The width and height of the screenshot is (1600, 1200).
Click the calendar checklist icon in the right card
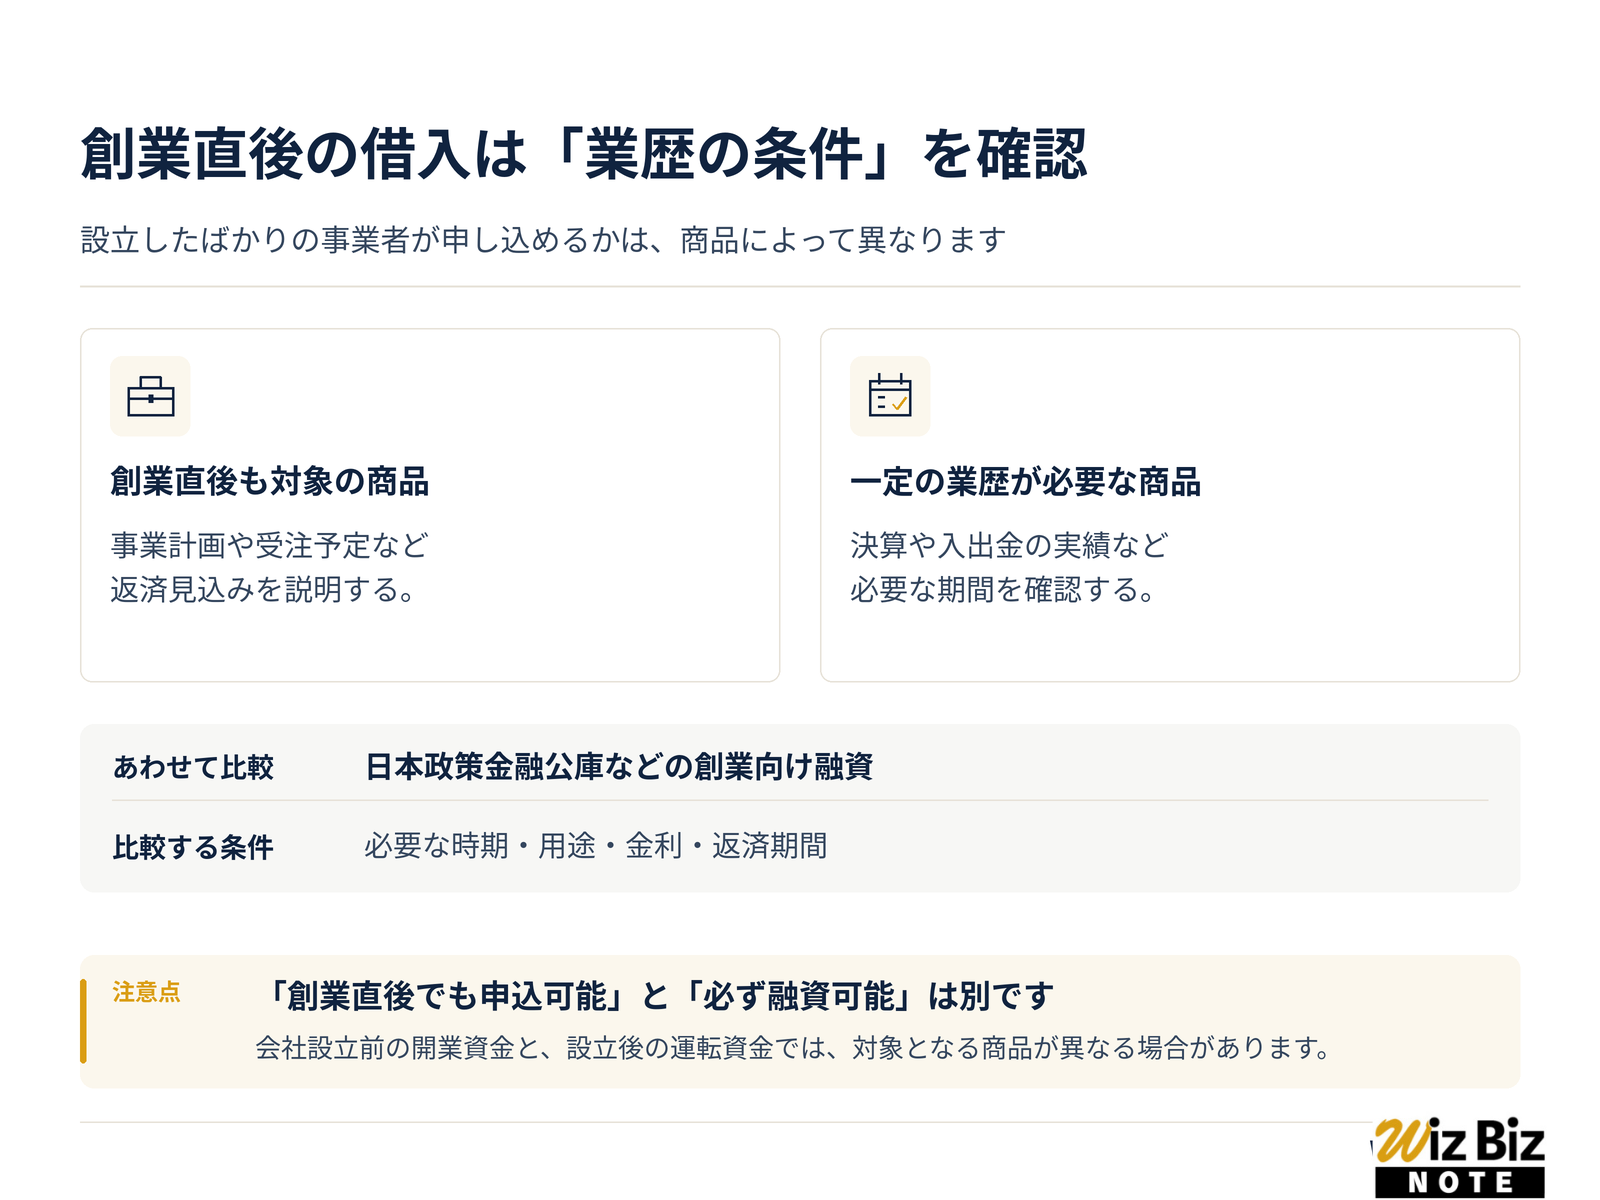click(890, 396)
